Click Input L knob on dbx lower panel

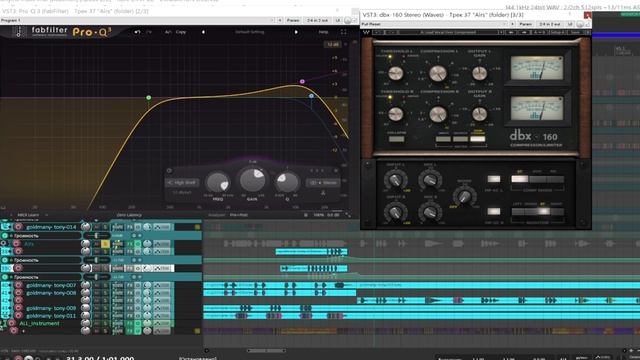[x=395, y=180]
